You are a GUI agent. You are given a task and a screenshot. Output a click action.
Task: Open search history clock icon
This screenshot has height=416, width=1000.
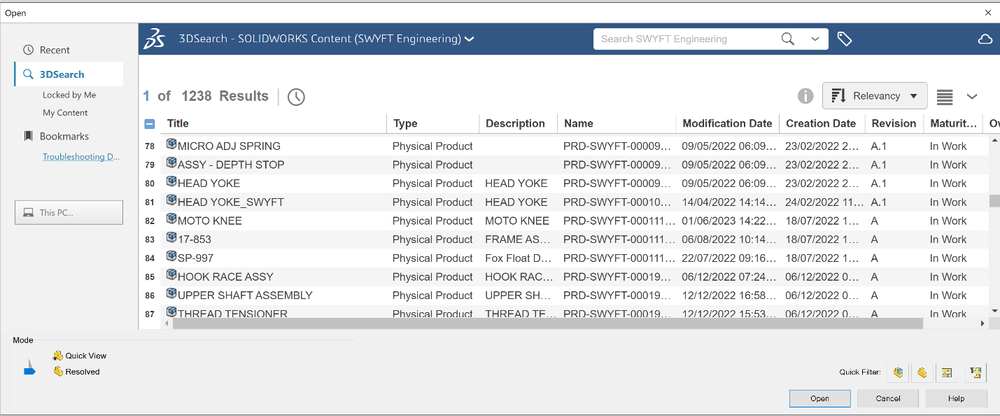[296, 97]
